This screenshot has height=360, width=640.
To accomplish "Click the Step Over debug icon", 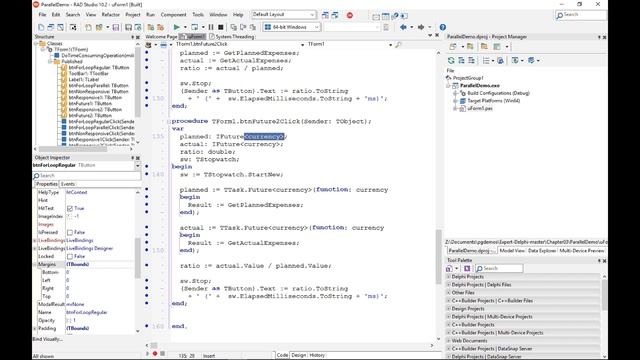I will pyautogui.click(x=243, y=27).
